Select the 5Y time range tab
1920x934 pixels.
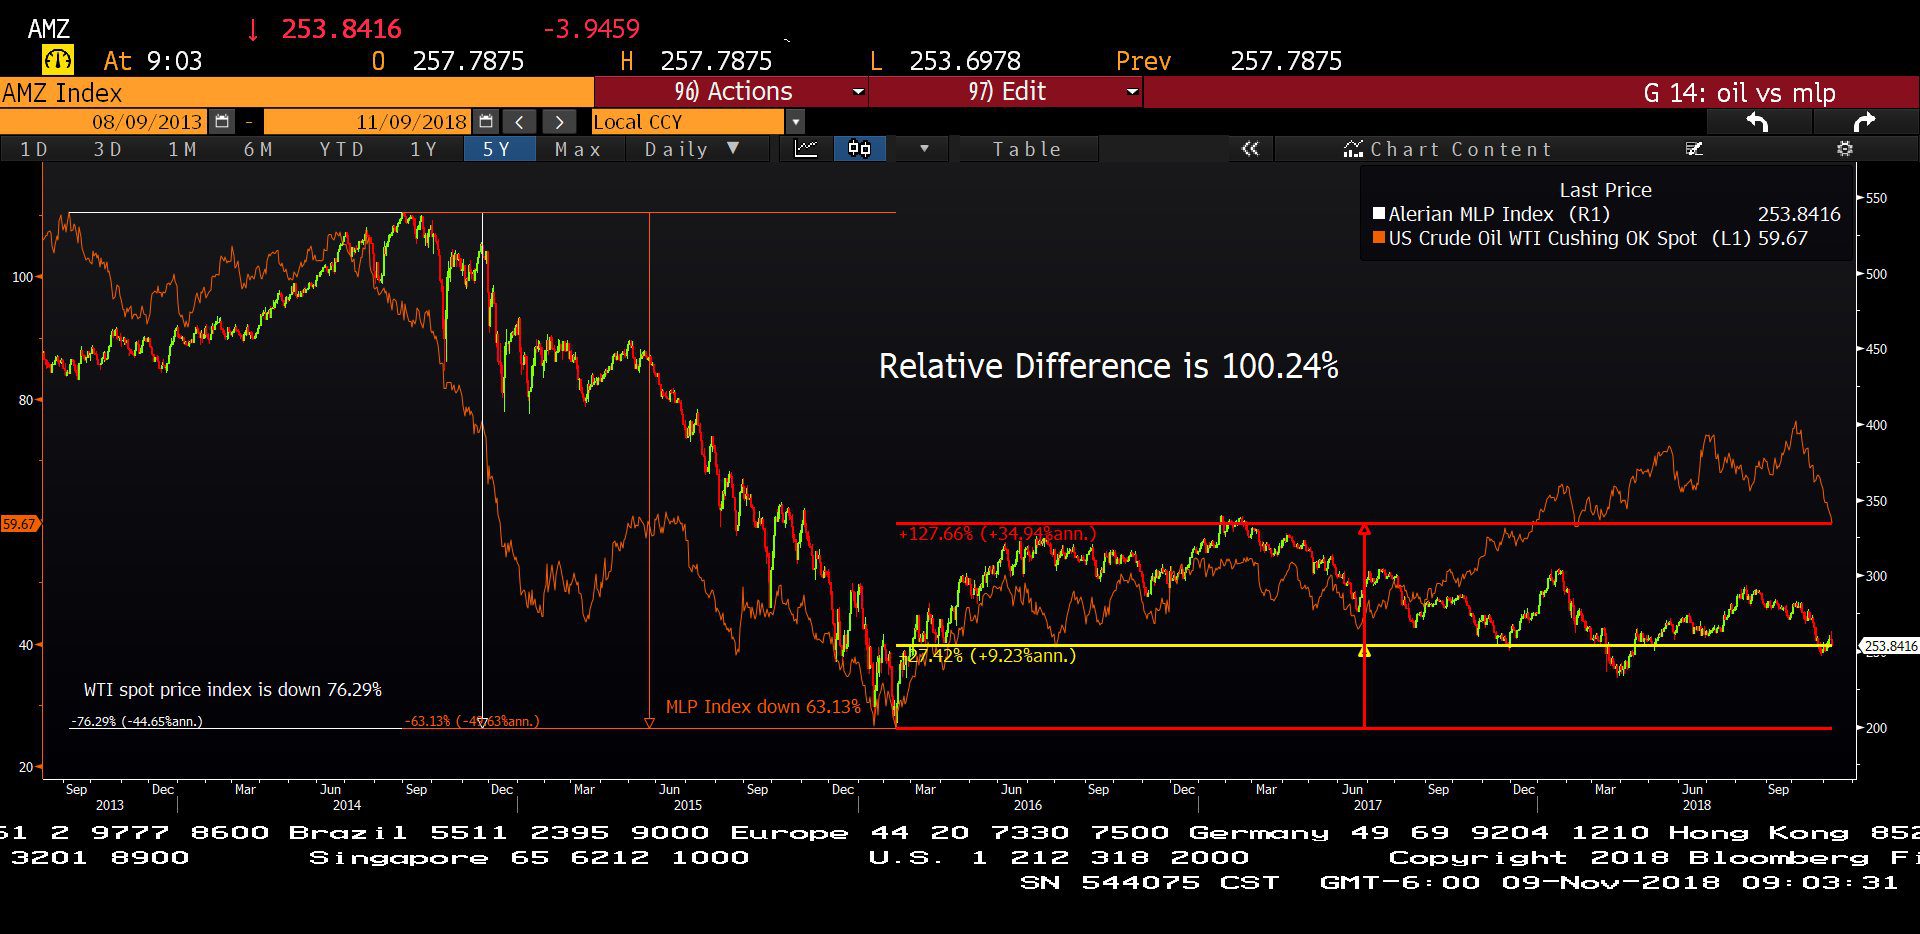498,149
